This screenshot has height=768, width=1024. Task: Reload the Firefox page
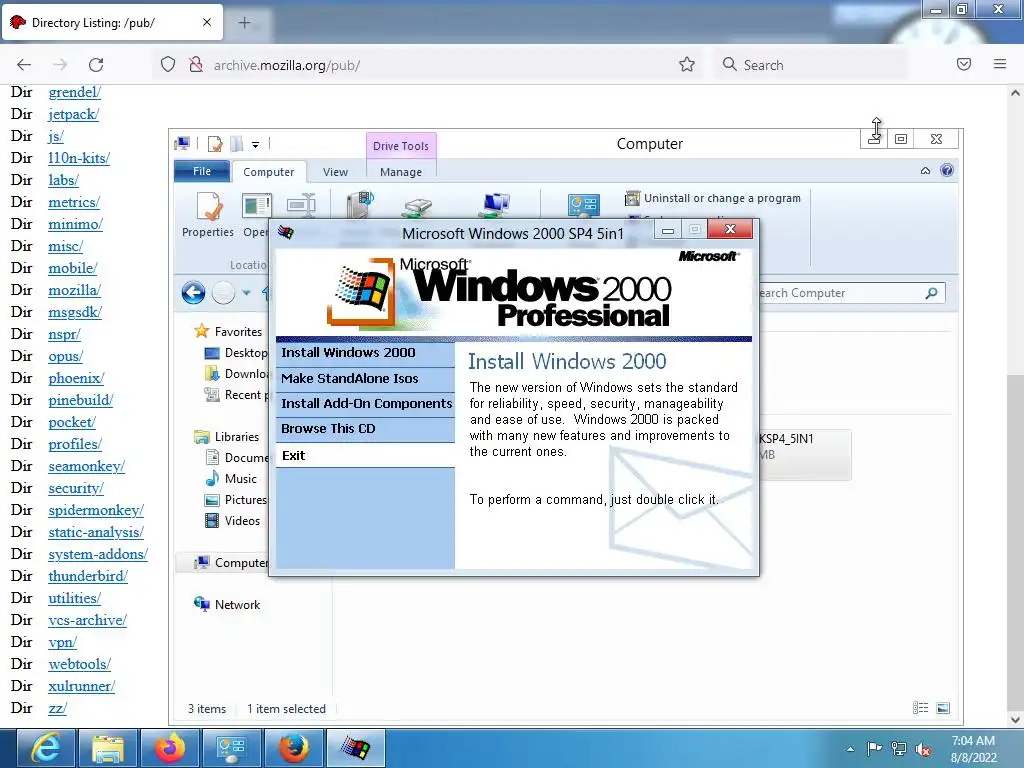point(96,65)
